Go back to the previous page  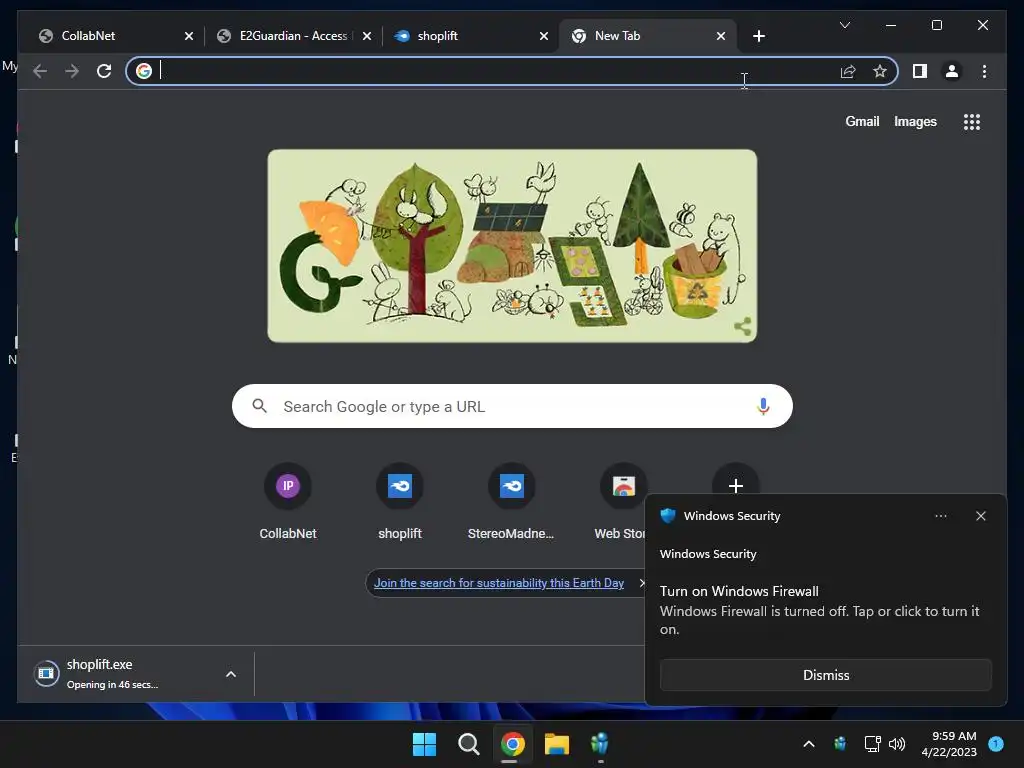40,71
